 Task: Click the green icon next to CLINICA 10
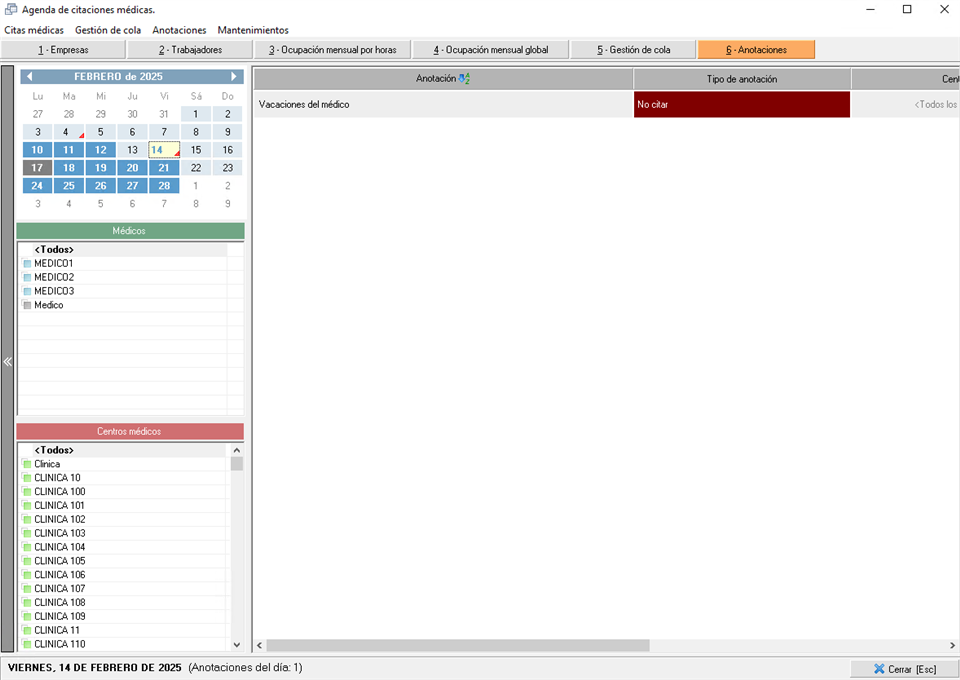(x=27, y=478)
